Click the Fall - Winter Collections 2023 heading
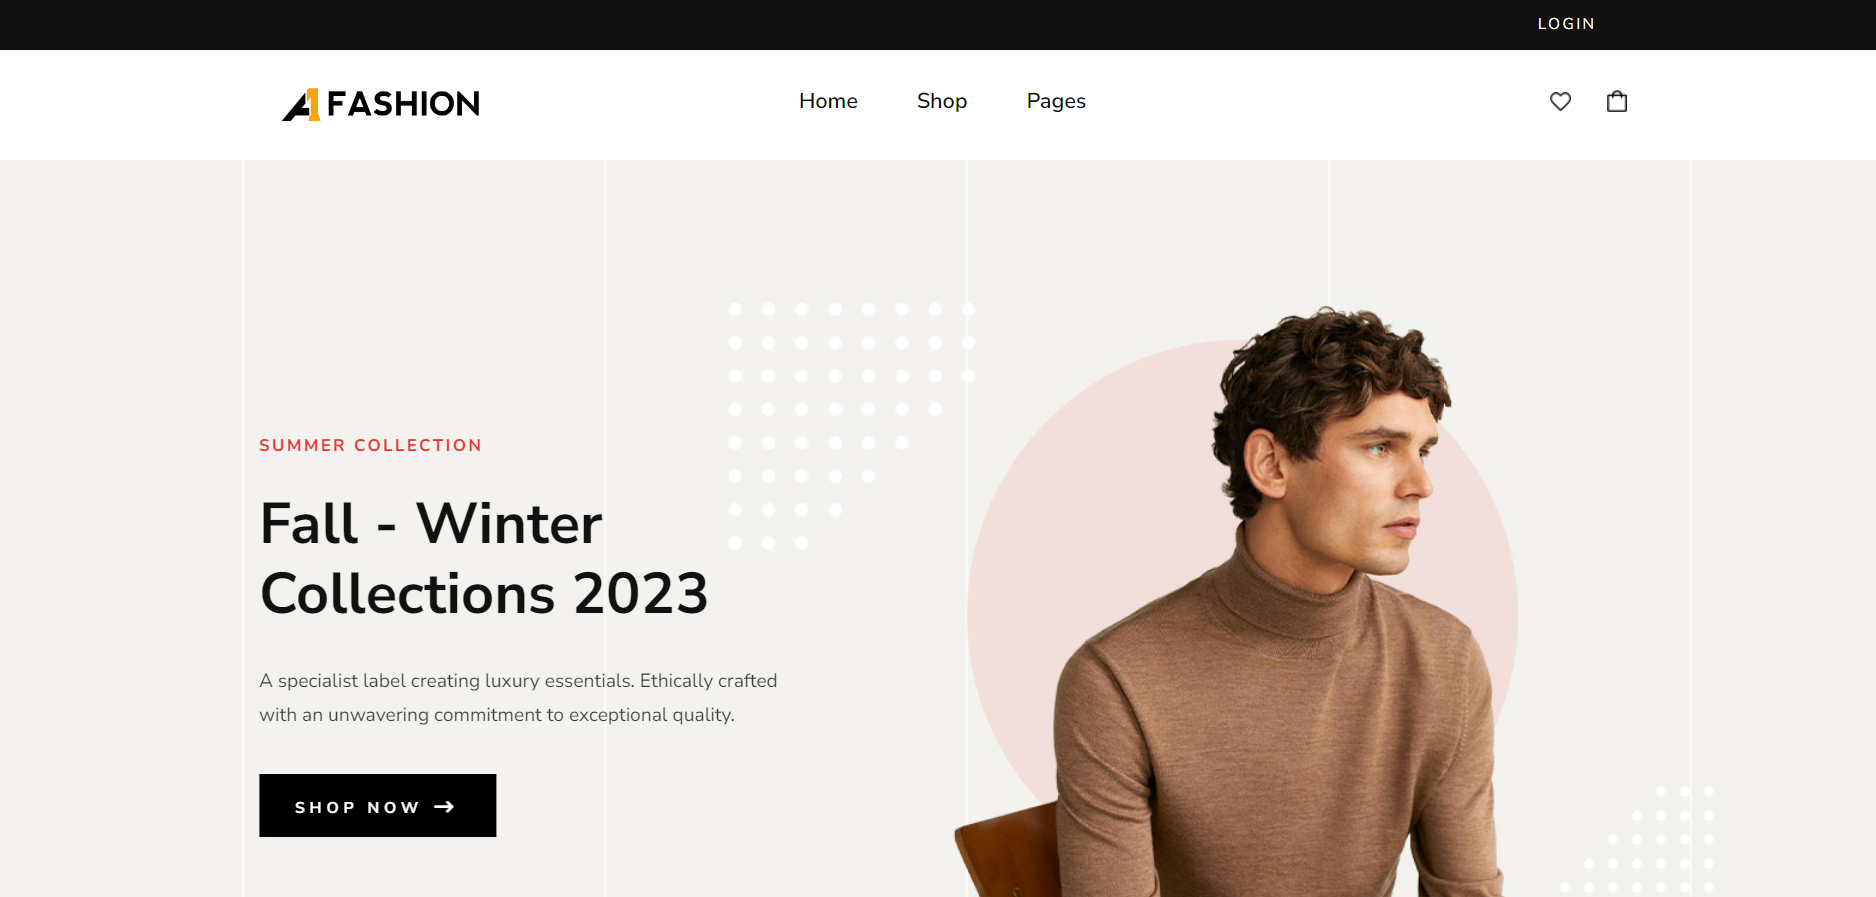The image size is (1876, 897). tap(484, 558)
